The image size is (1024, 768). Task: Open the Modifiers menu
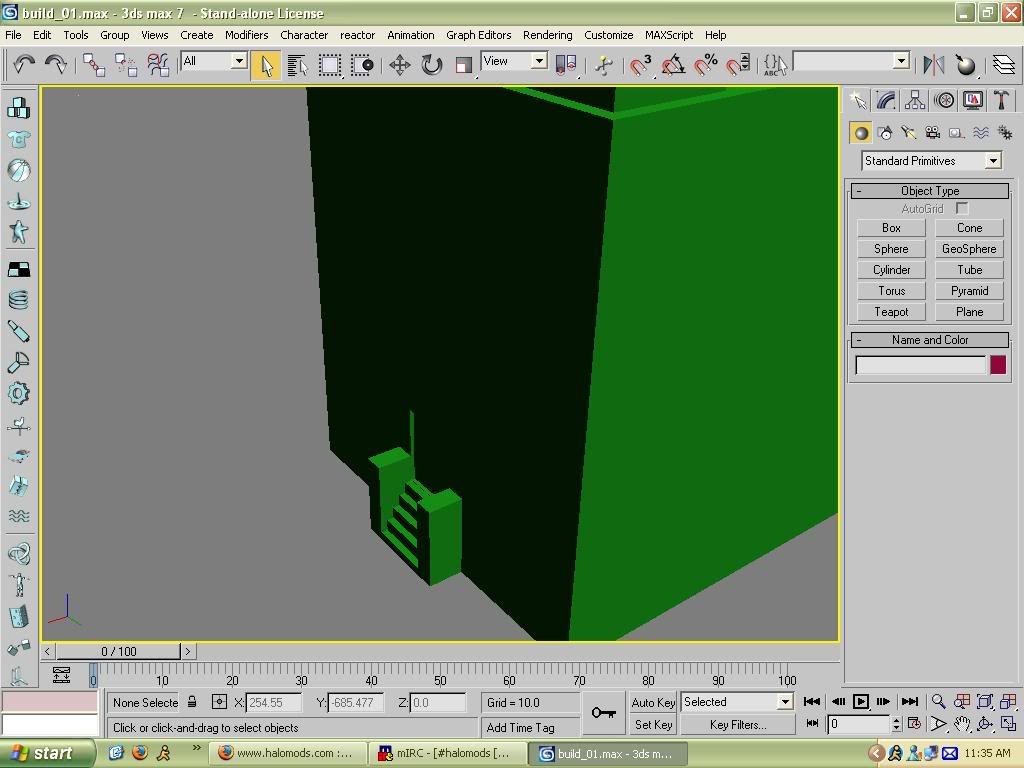point(246,35)
